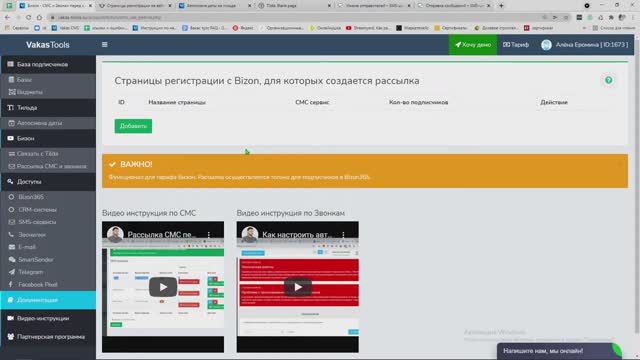Click channel avatar on Рассылка СМС video
The width and height of the screenshot is (640, 360).
tap(115, 234)
